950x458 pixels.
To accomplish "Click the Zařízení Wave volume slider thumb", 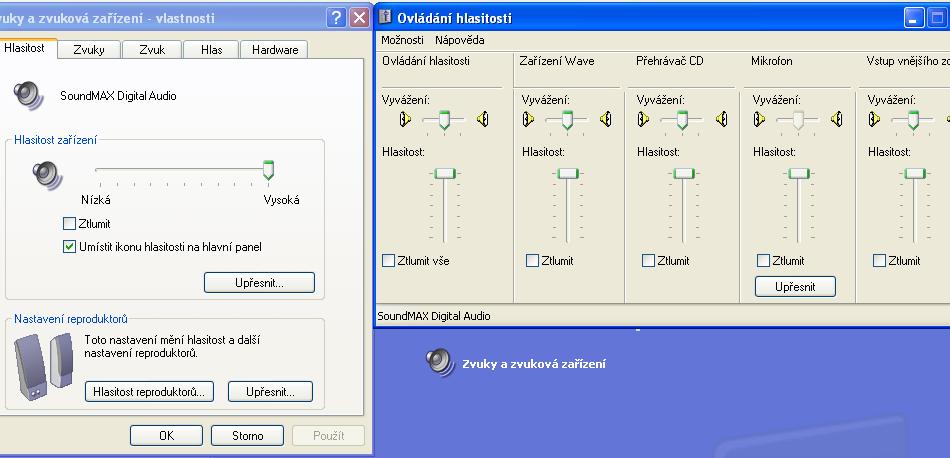I will [568, 174].
